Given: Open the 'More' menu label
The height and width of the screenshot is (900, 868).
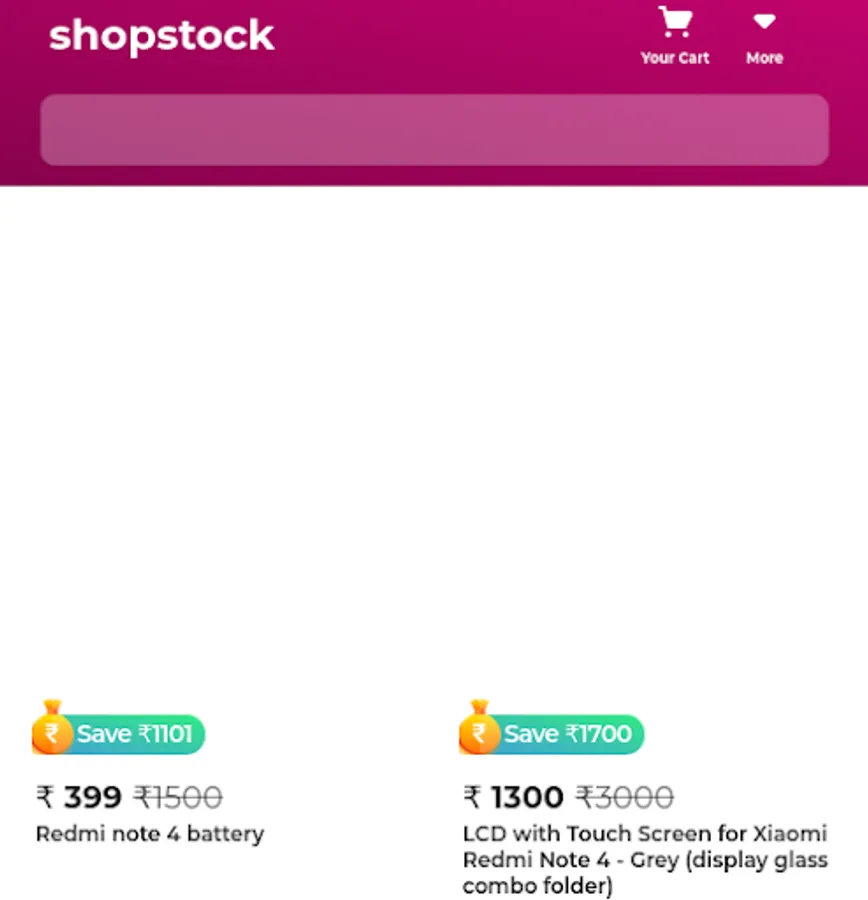Looking at the screenshot, I should point(764,58).
